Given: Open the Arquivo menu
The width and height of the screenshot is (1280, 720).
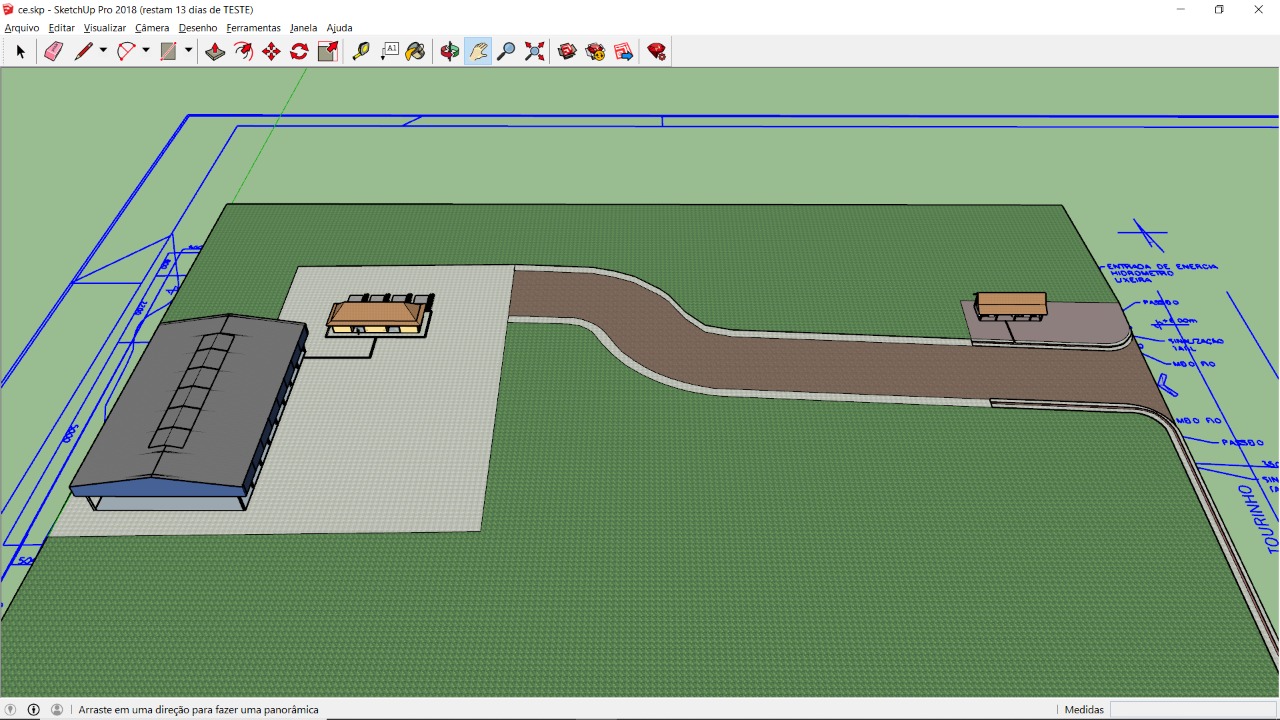Looking at the screenshot, I should tap(22, 28).
